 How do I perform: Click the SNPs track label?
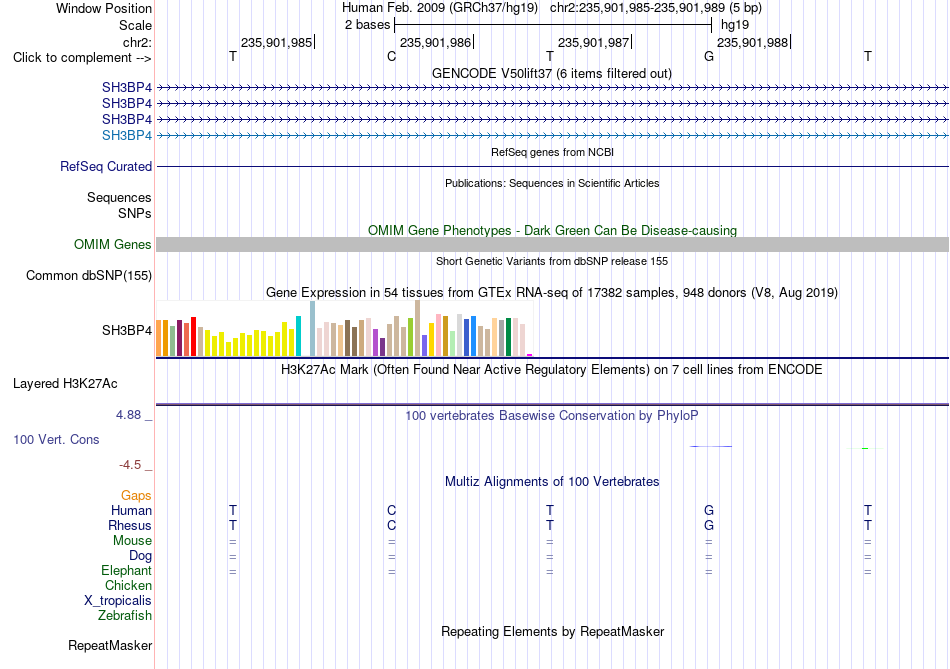[x=135, y=213]
